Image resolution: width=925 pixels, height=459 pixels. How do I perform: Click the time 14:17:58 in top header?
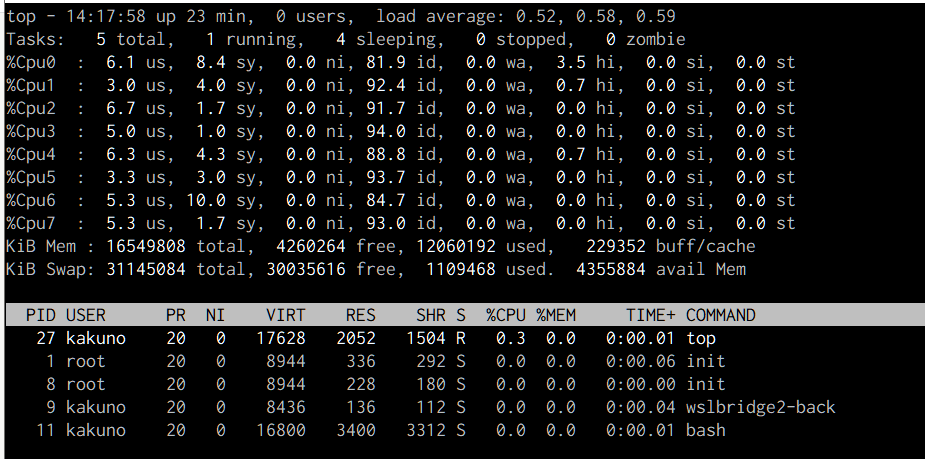(106, 16)
